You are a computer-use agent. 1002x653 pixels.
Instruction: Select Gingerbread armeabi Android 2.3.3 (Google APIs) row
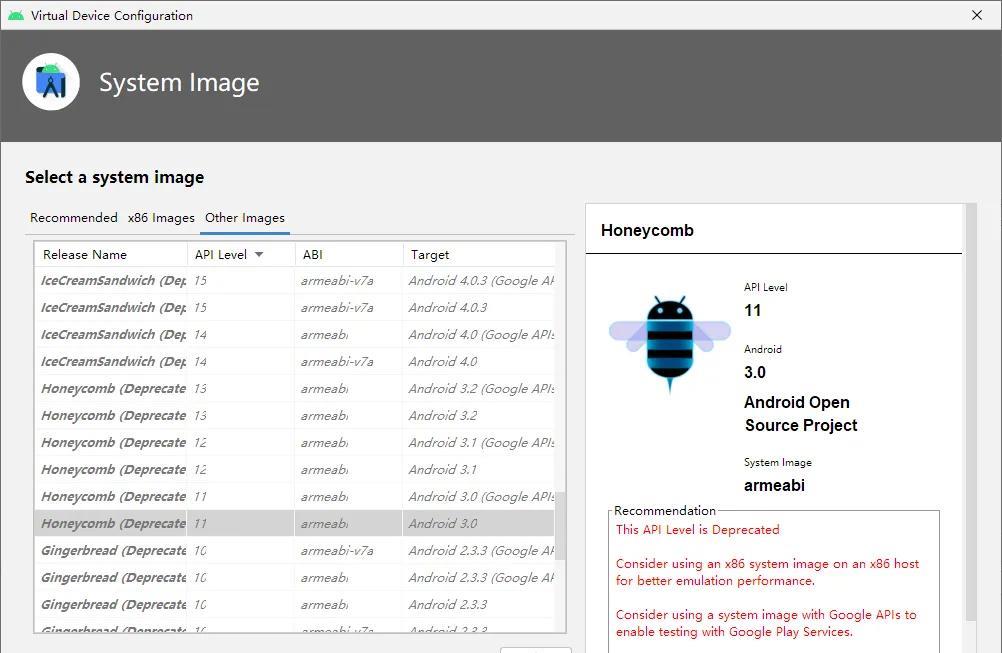[295, 578]
